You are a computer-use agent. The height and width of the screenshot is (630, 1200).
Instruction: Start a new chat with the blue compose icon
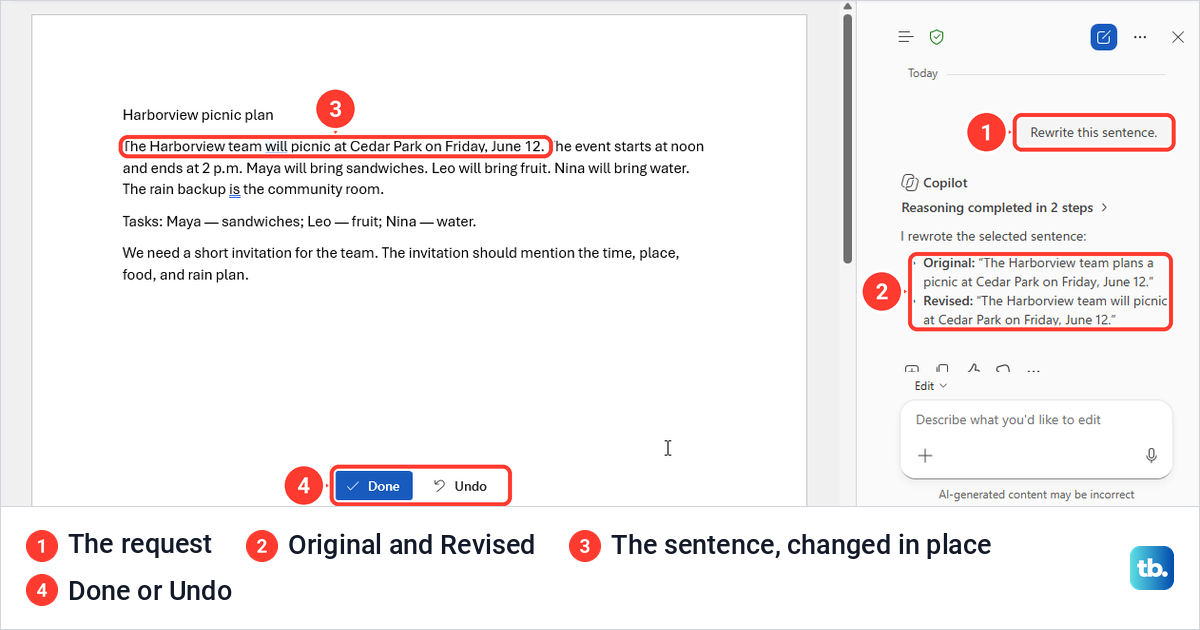(1103, 37)
